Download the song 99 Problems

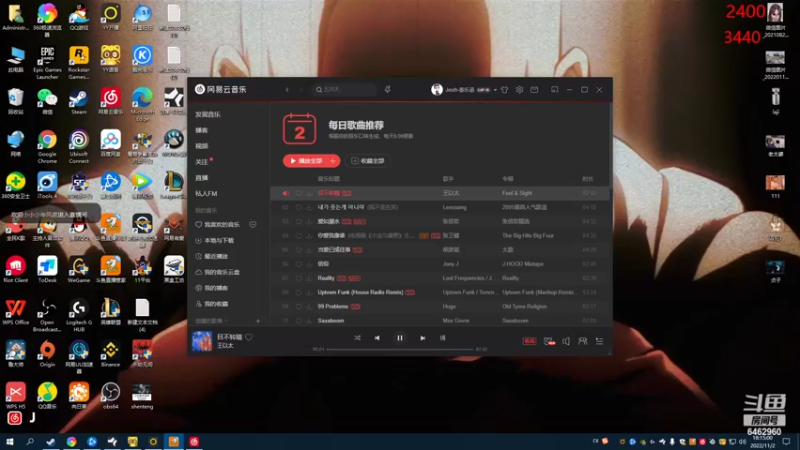click(309, 307)
